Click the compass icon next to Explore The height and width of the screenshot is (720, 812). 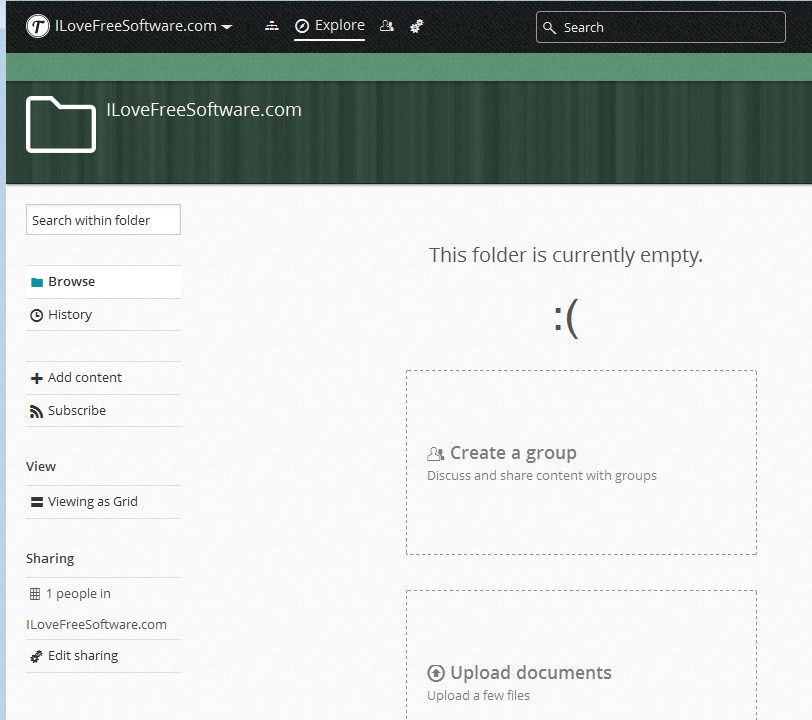point(302,26)
